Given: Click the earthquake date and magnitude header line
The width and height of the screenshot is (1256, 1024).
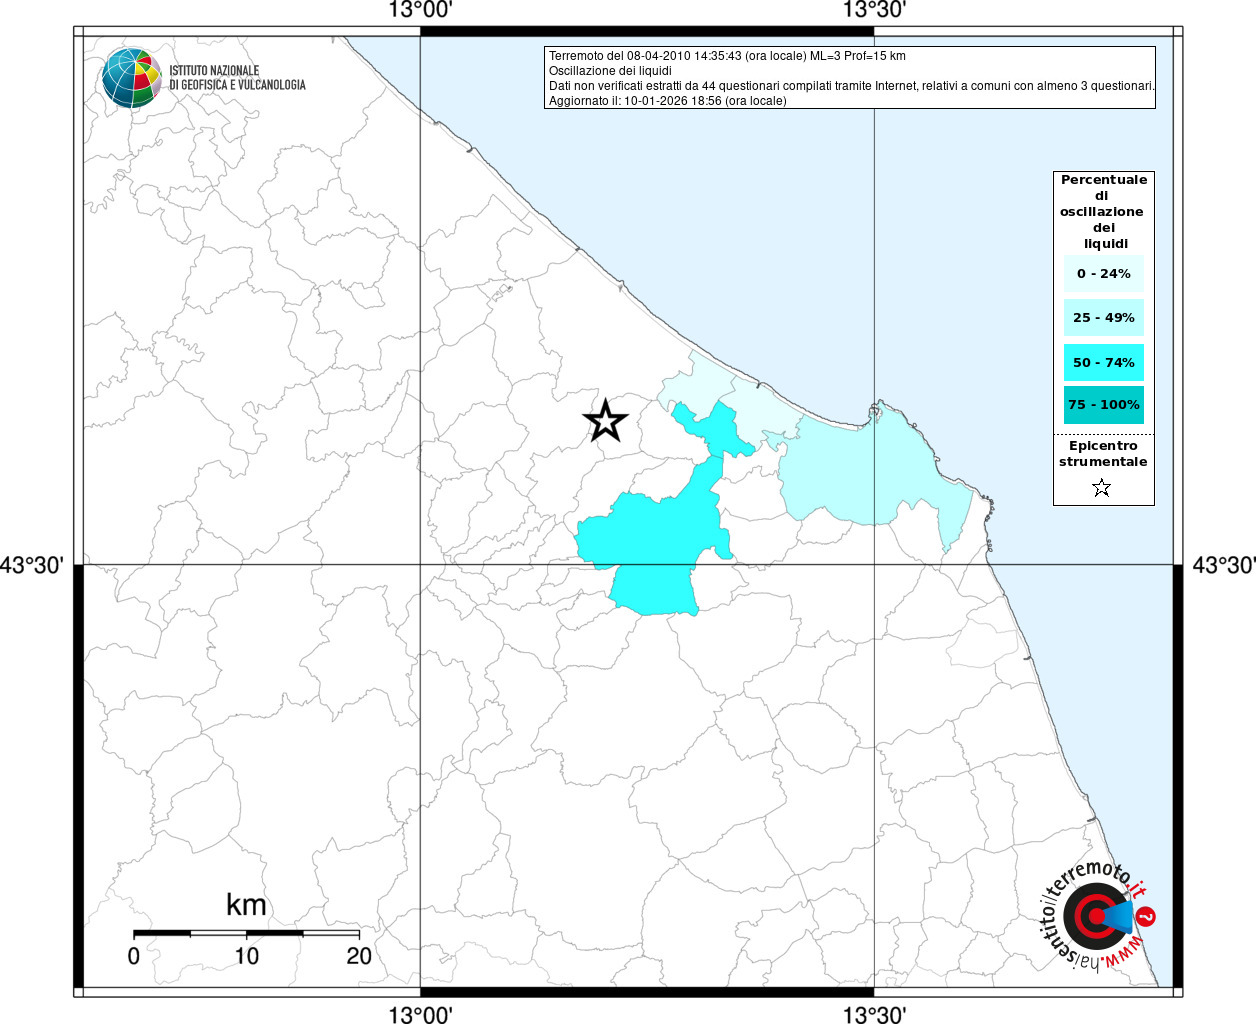Looking at the screenshot, I should coord(727,56).
